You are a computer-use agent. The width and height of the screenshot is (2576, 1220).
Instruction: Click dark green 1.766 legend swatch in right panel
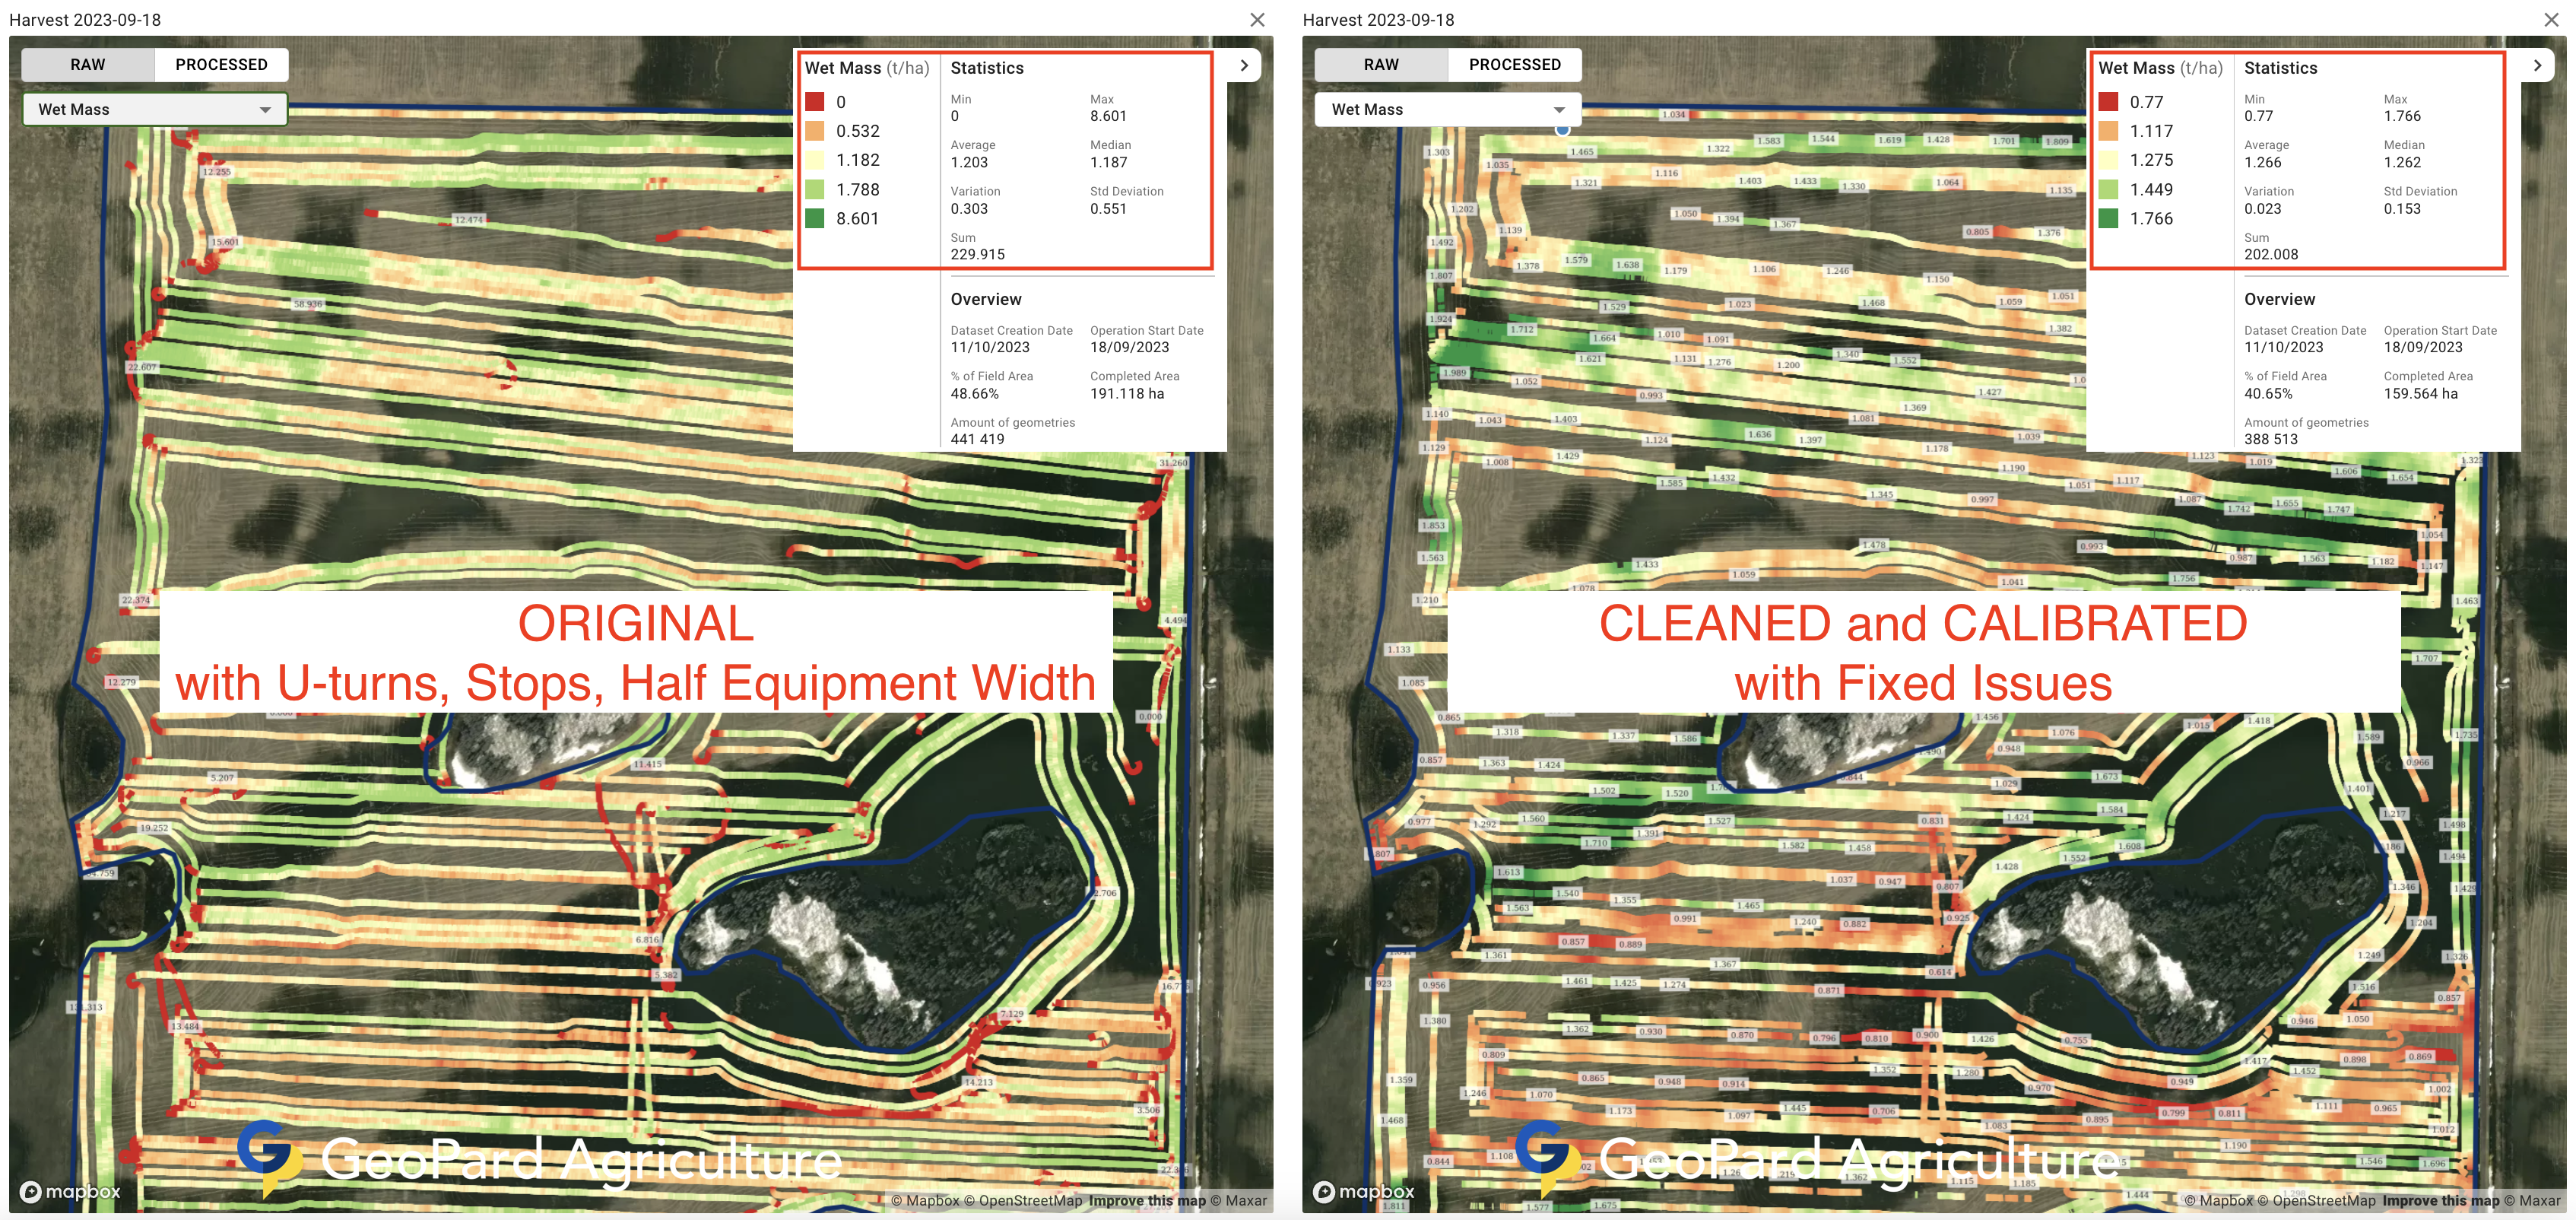click(2108, 218)
